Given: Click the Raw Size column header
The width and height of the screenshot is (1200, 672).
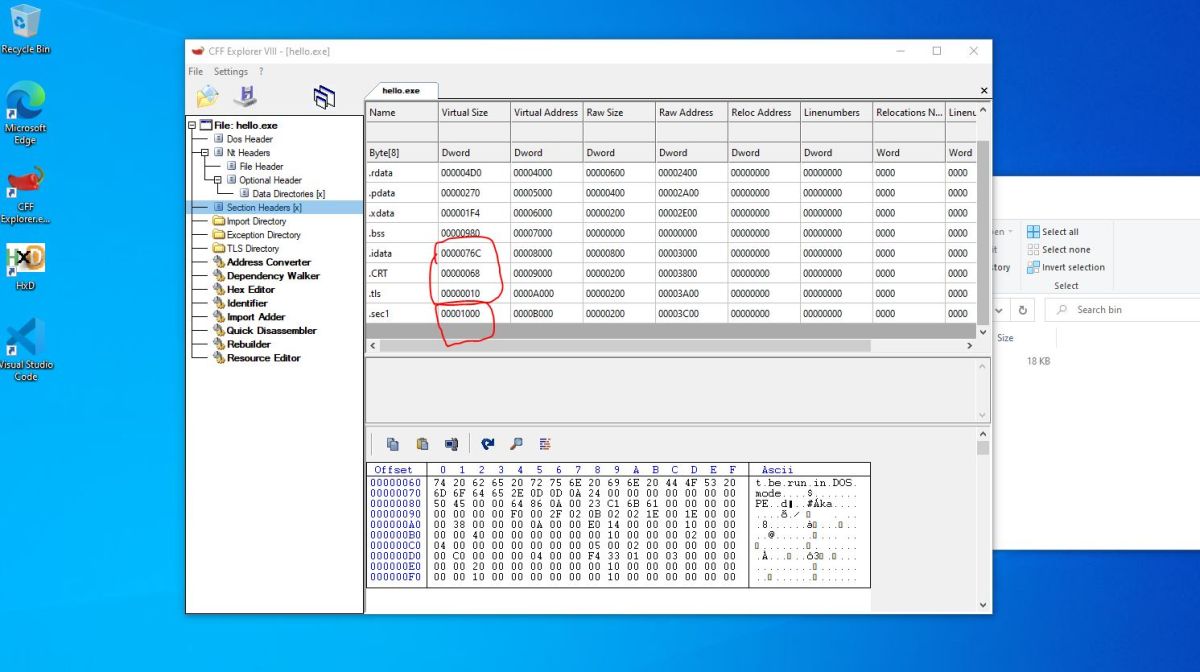Looking at the screenshot, I should 619,112.
